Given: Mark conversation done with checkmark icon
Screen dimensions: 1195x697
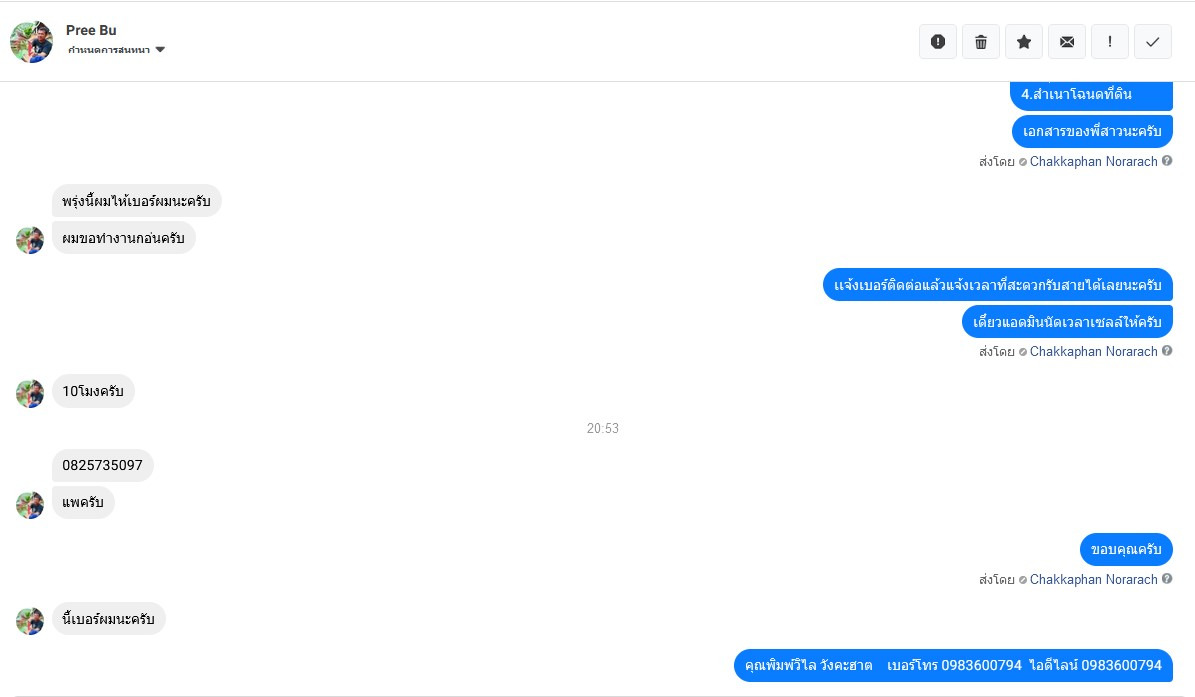Looking at the screenshot, I should point(1153,42).
